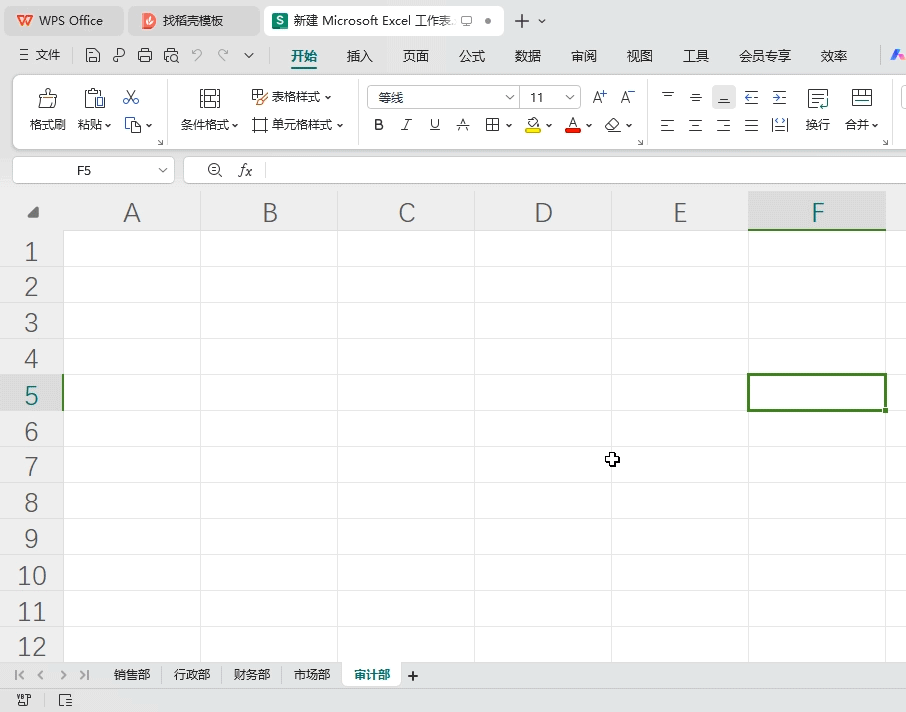This screenshot has width=906, height=712.
Task: Click the Decrease Indent icon
Action: pos(751,97)
